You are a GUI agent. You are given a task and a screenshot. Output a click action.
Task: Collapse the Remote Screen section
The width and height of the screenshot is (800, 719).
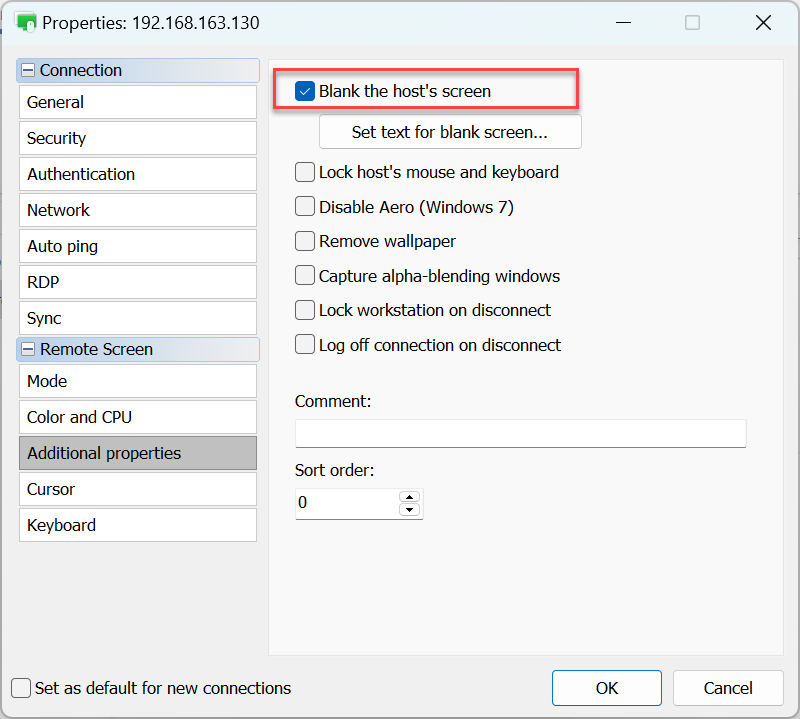[28, 350]
